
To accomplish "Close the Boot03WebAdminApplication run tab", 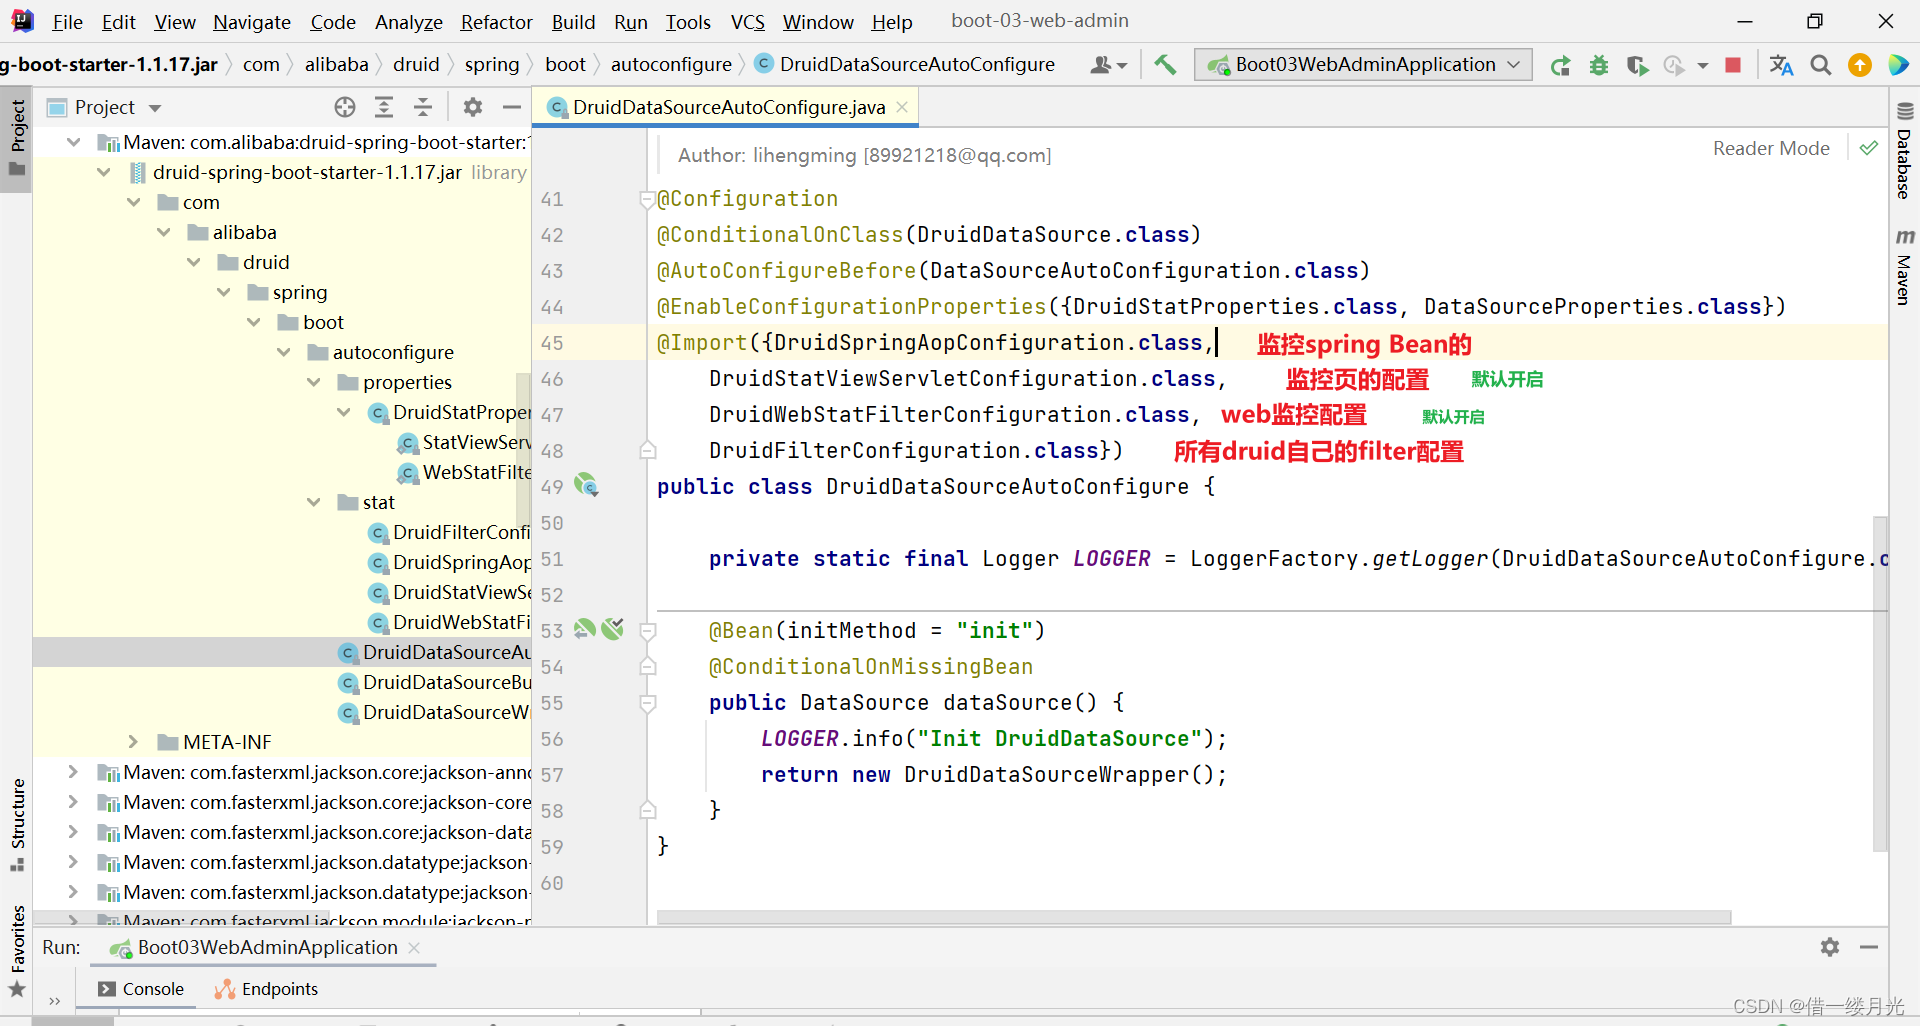I will 414,947.
